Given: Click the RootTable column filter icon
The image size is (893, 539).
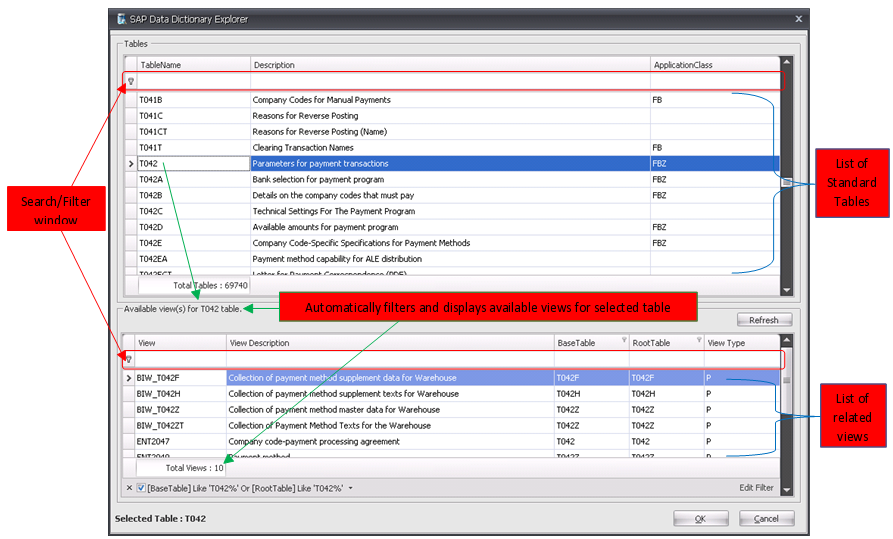Looking at the screenshot, I should (698, 341).
